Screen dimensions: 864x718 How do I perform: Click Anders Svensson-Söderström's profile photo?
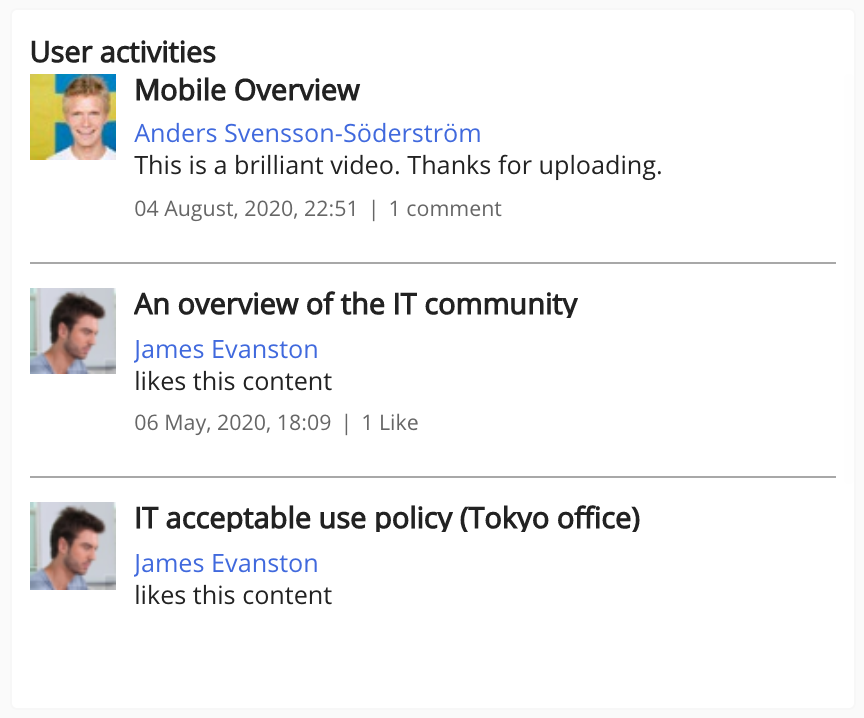tap(73, 117)
